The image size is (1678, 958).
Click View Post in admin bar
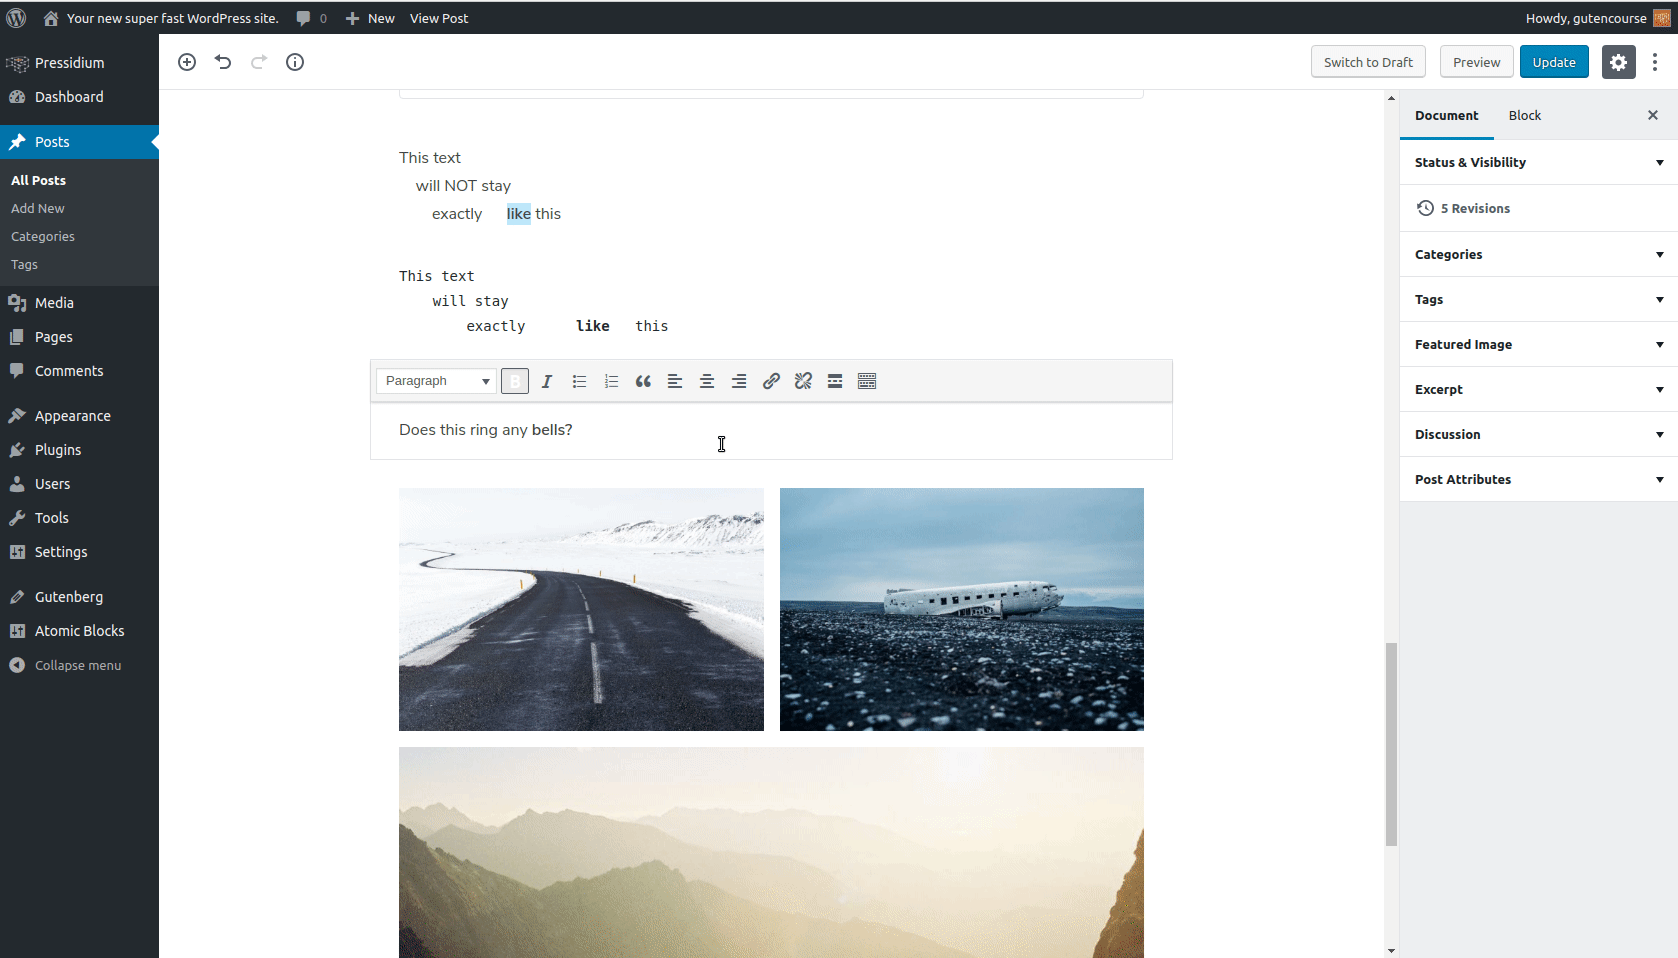pyautogui.click(x=439, y=18)
